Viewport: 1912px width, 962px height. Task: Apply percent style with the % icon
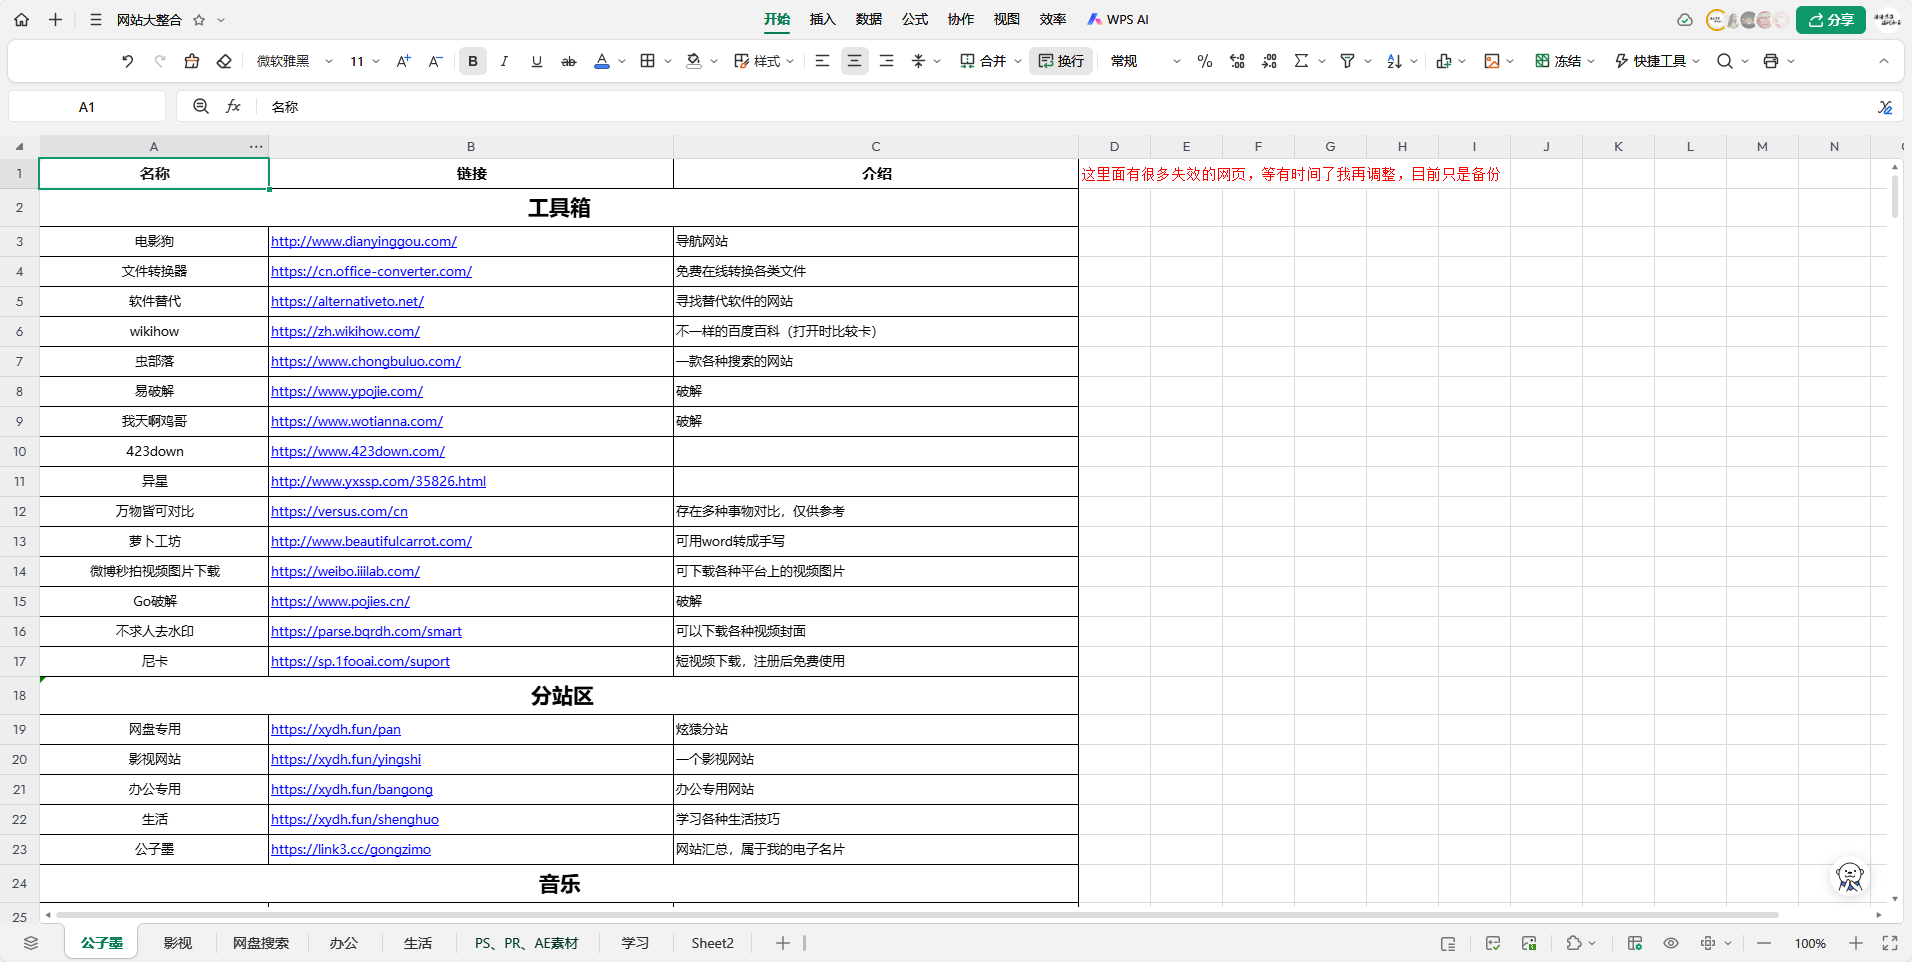(x=1204, y=61)
